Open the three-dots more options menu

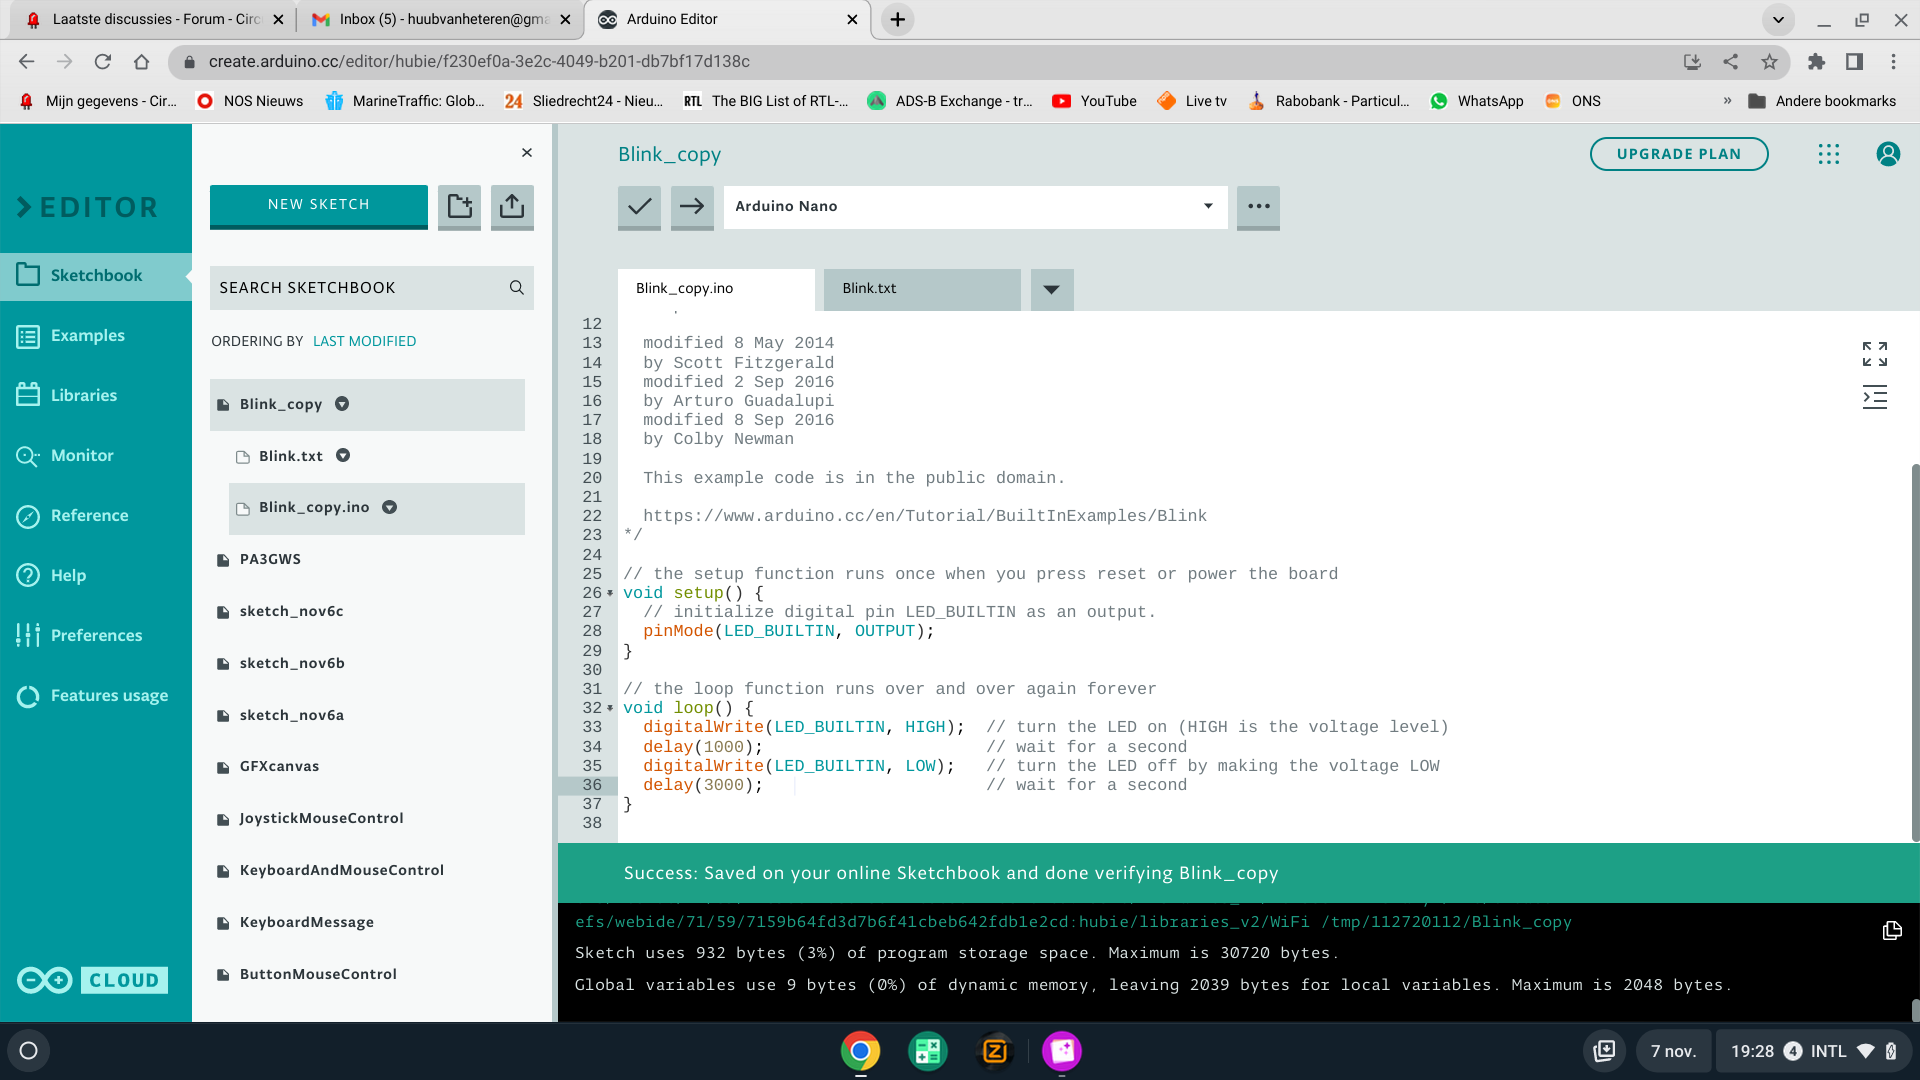click(x=1258, y=207)
